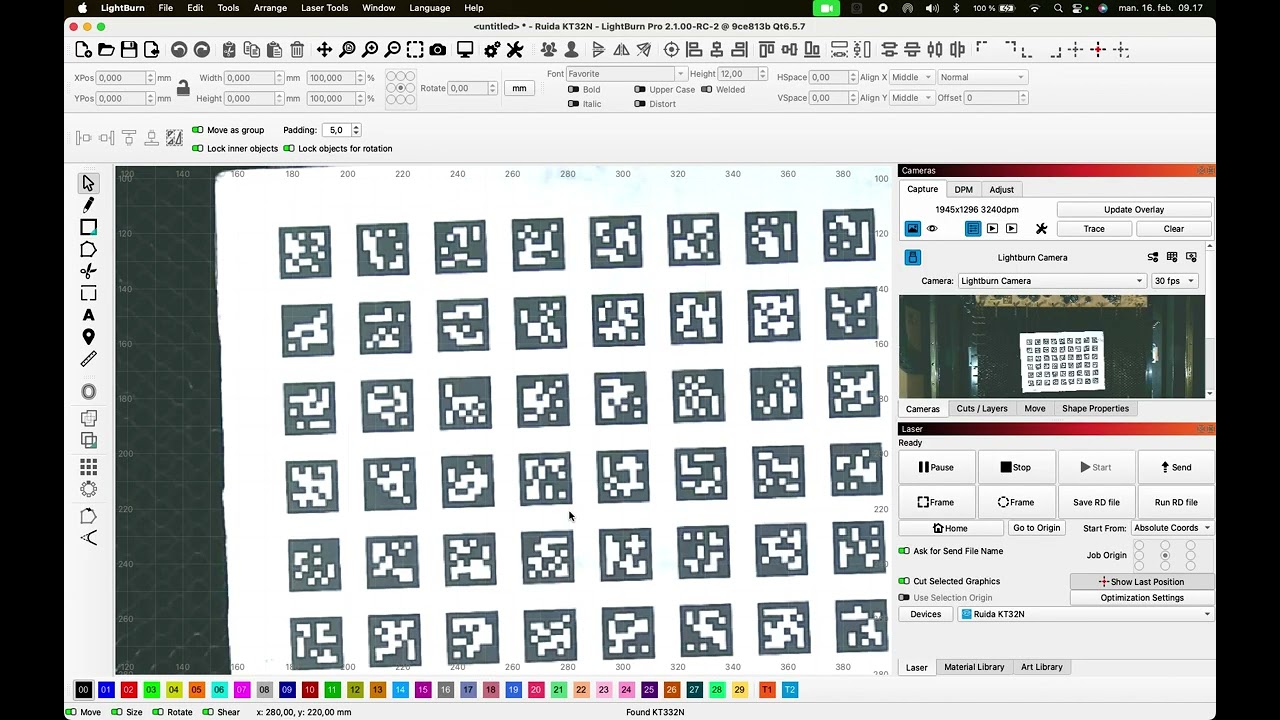1280x720 pixels.
Task: Click the Save RD file button
Action: (1096, 502)
